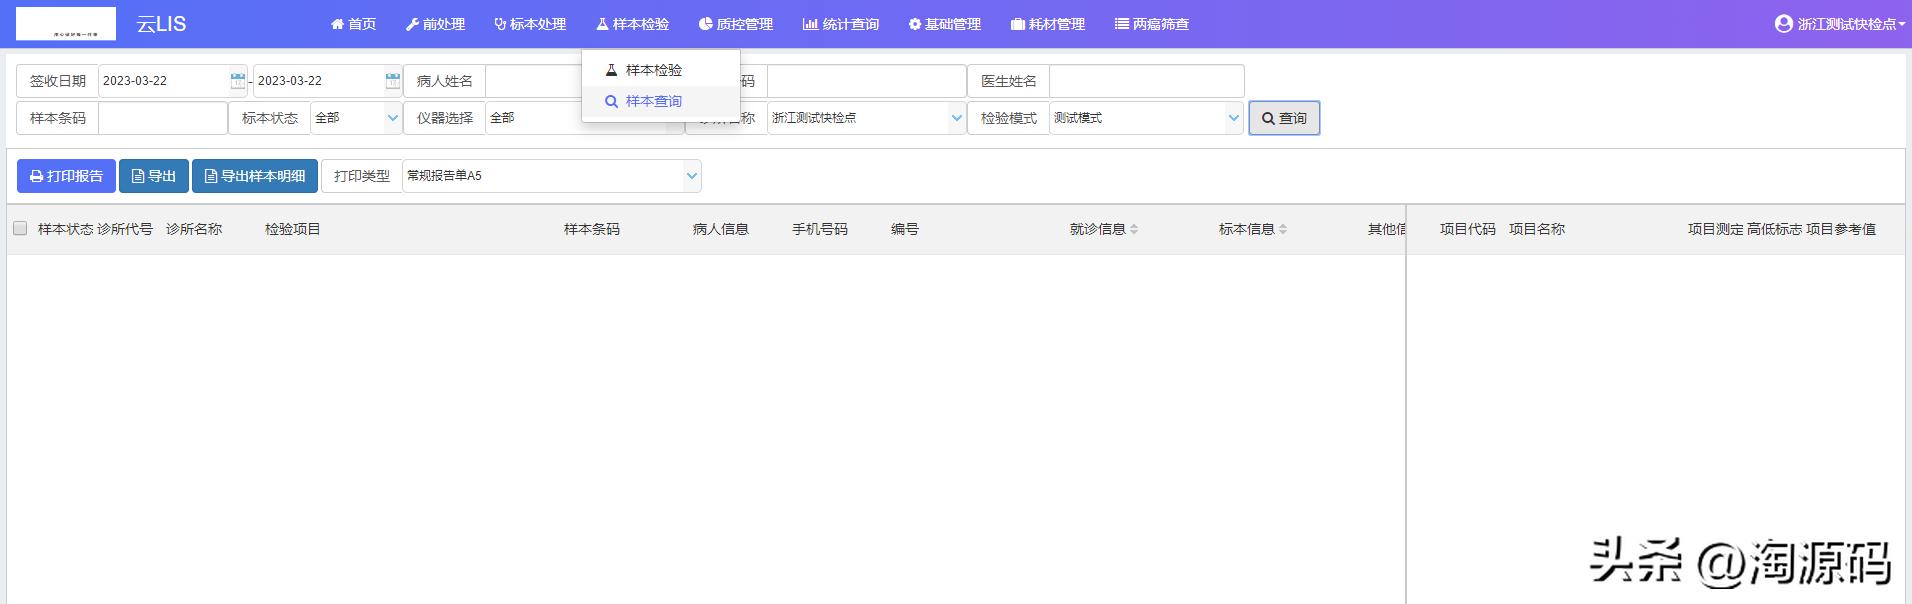Image resolution: width=1912 pixels, height=604 pixels.
Task: Click the 样本状态 column header
Action: click(x=65, y=229)
